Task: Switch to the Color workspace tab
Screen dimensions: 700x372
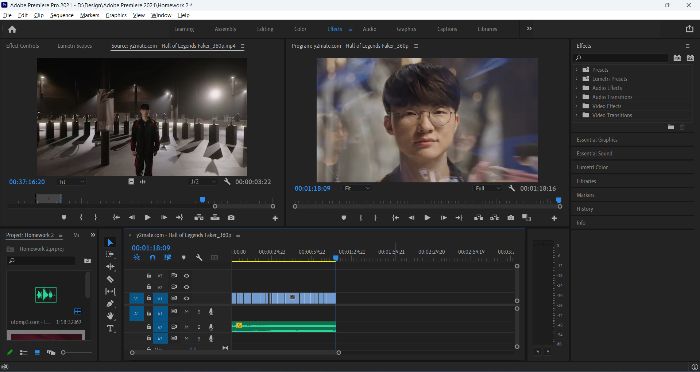Action: pos(300,29)
